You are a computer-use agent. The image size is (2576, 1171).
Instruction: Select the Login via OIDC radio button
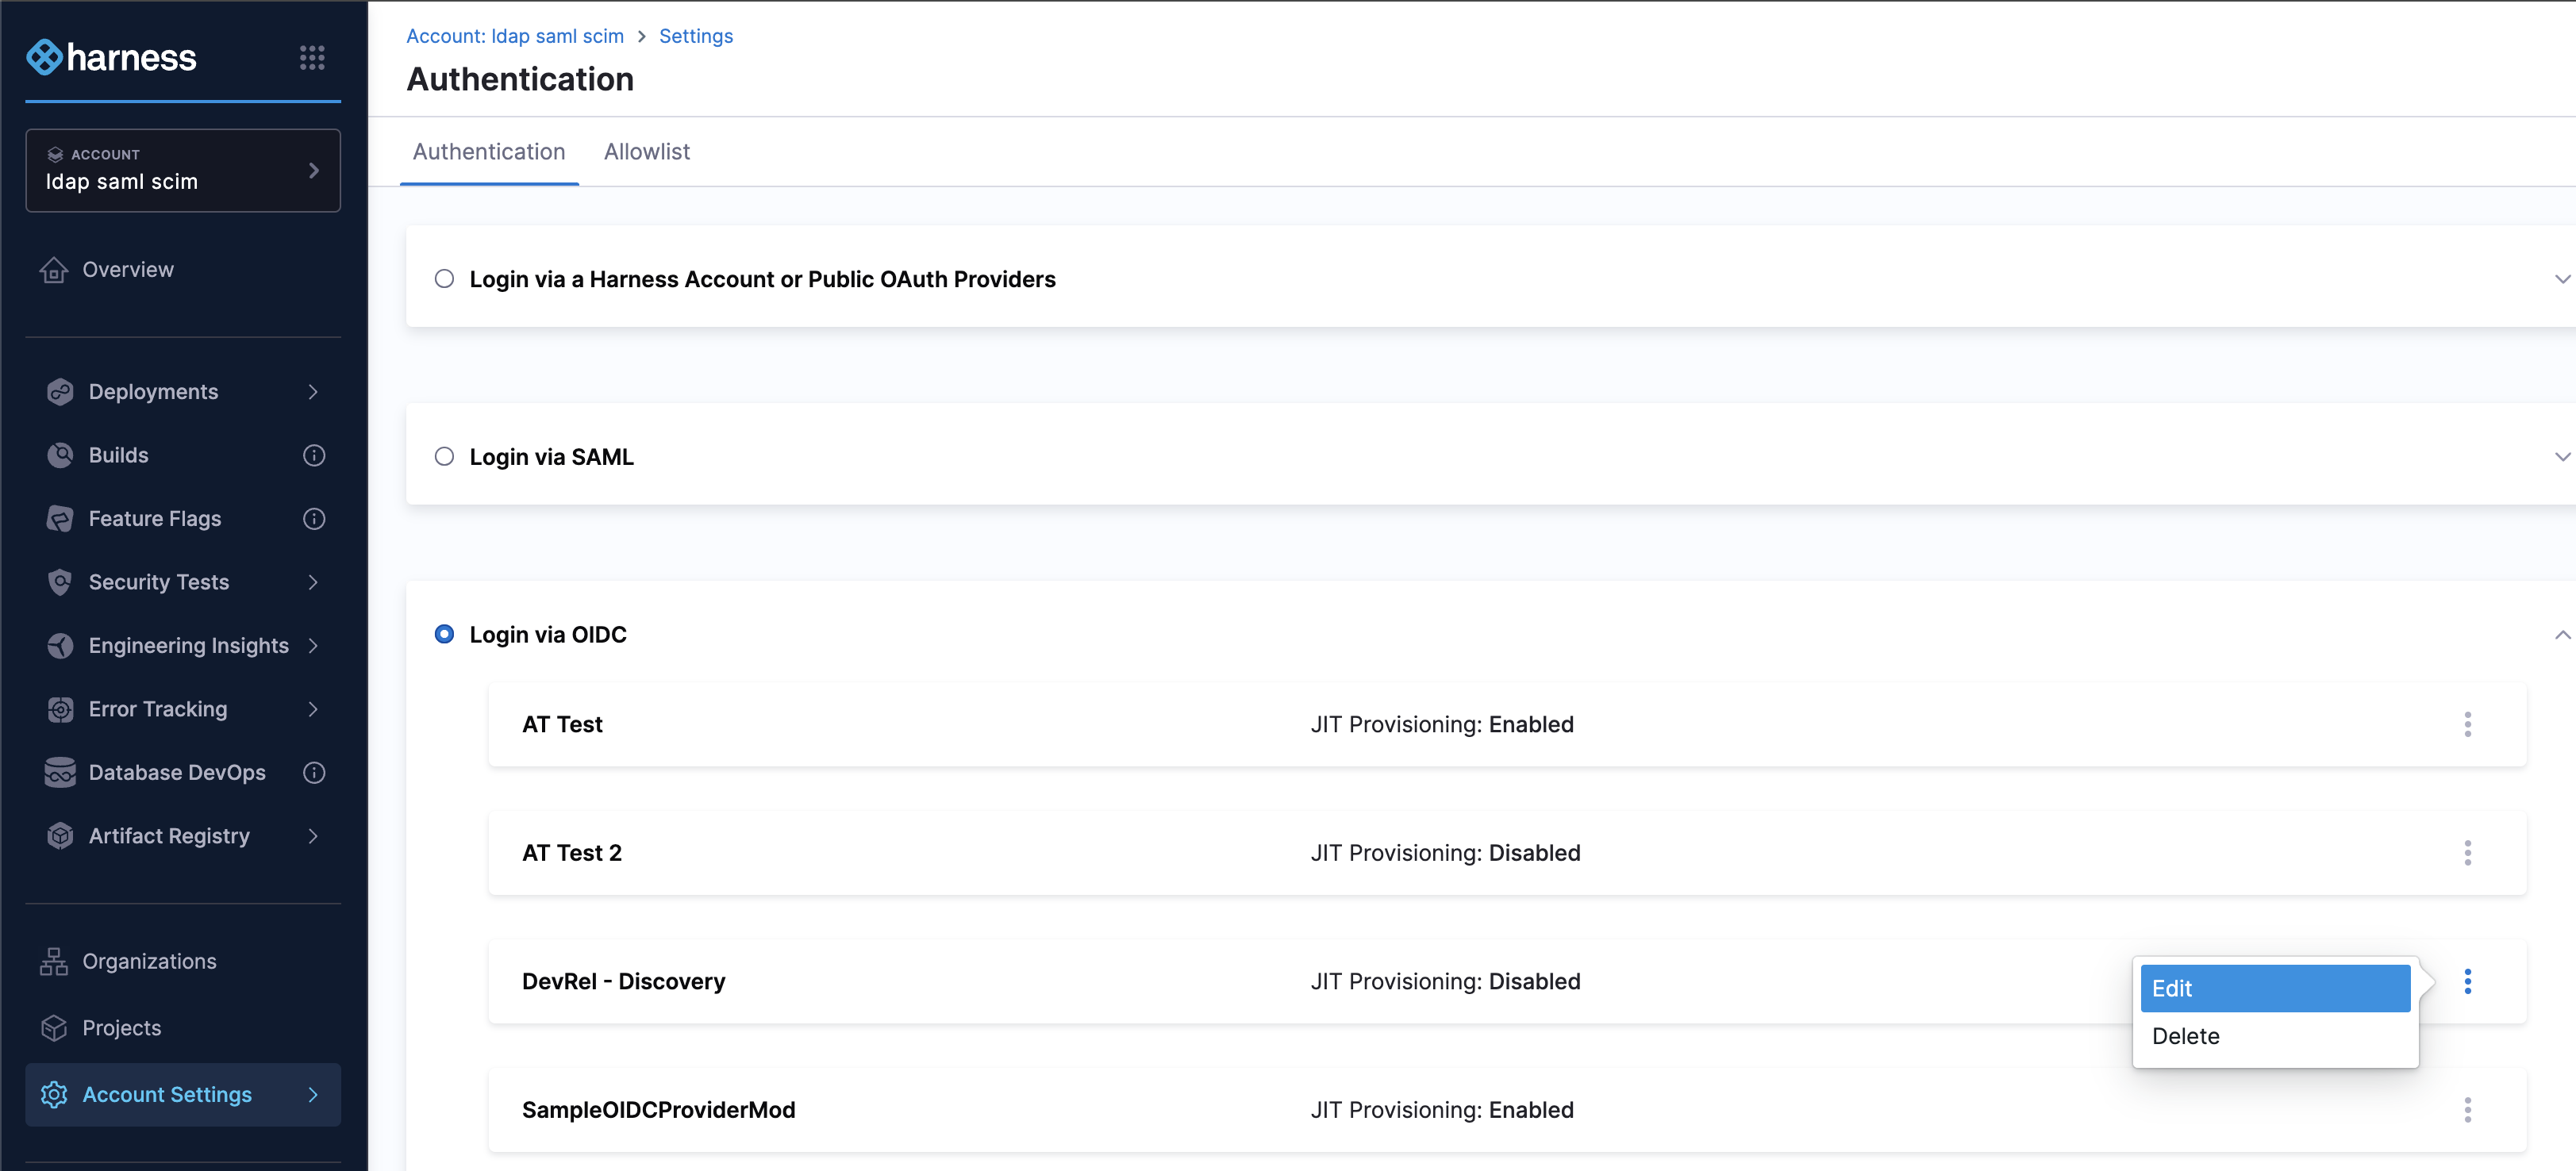444,634
